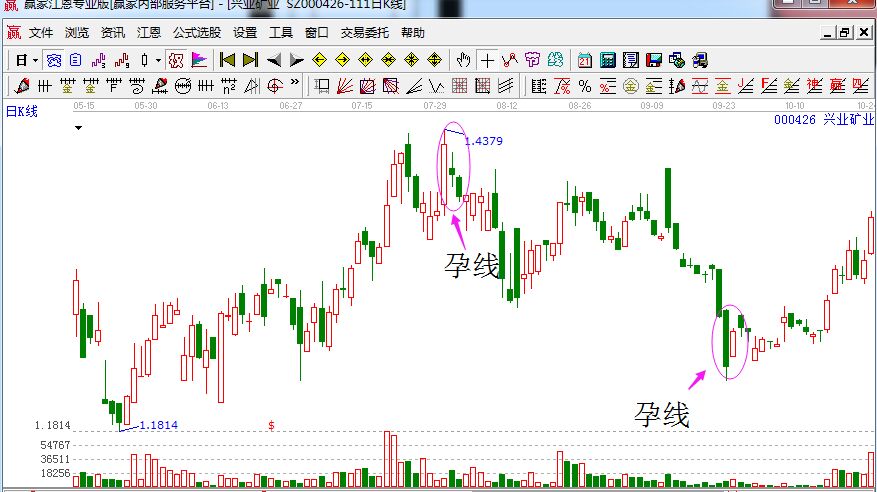Image resolution: width=877 pixels, height=492 pixels.
Task: Open the 江恩 menu
Action: (148, 32)
